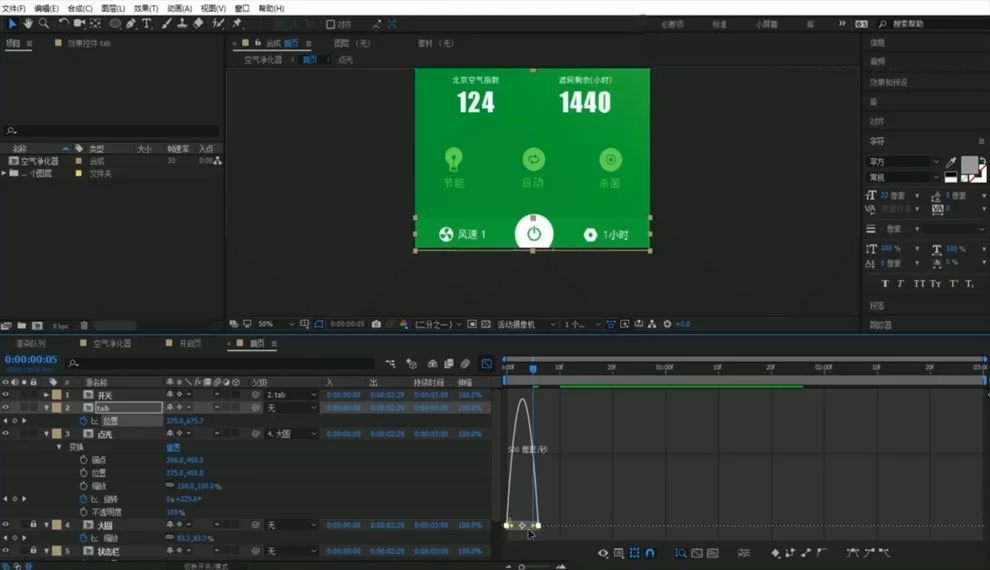Toggle the Graph Editor button in timeline

tap(487, 364)
